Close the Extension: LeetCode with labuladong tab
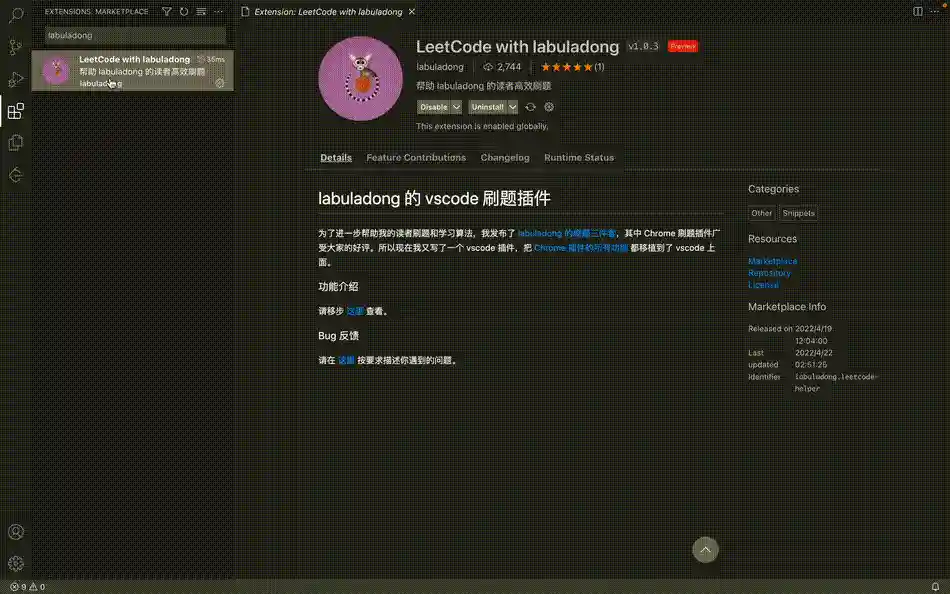Viewport: 950px width, 594px height. [412, 12]
